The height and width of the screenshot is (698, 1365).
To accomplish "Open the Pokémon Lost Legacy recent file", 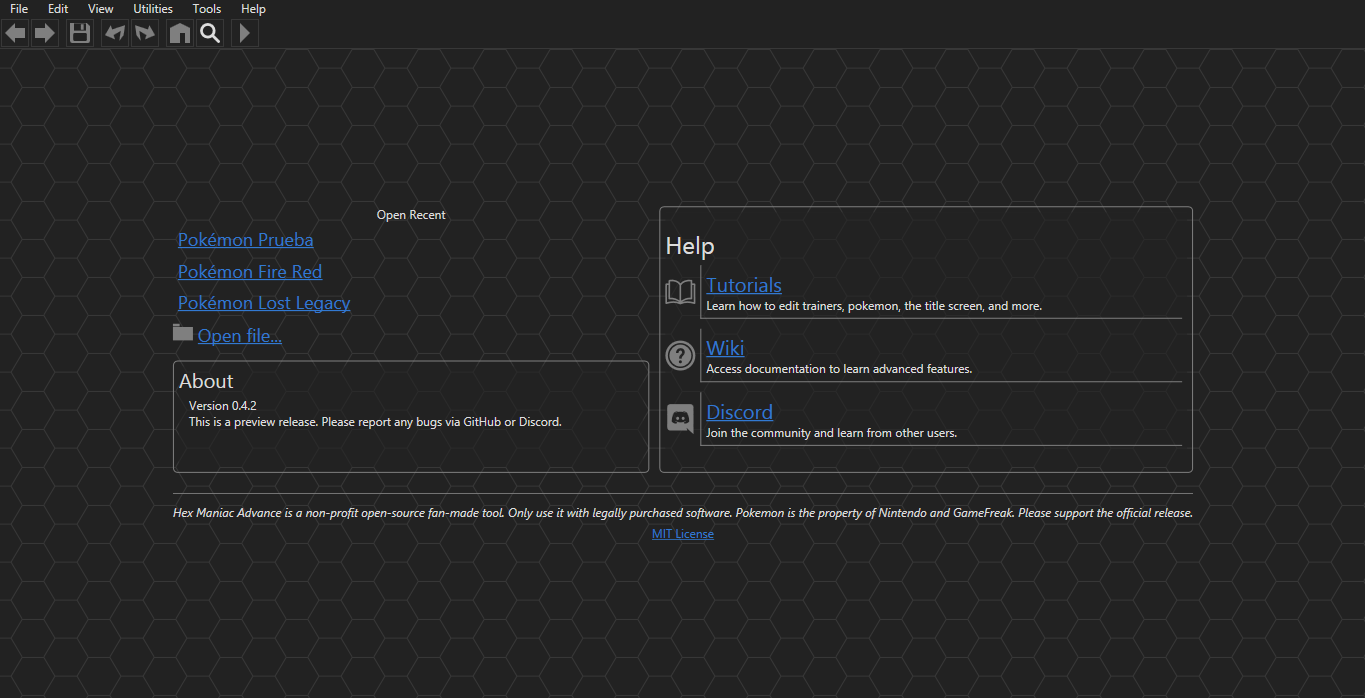I will pyautogui.click(x=263, y=302).
